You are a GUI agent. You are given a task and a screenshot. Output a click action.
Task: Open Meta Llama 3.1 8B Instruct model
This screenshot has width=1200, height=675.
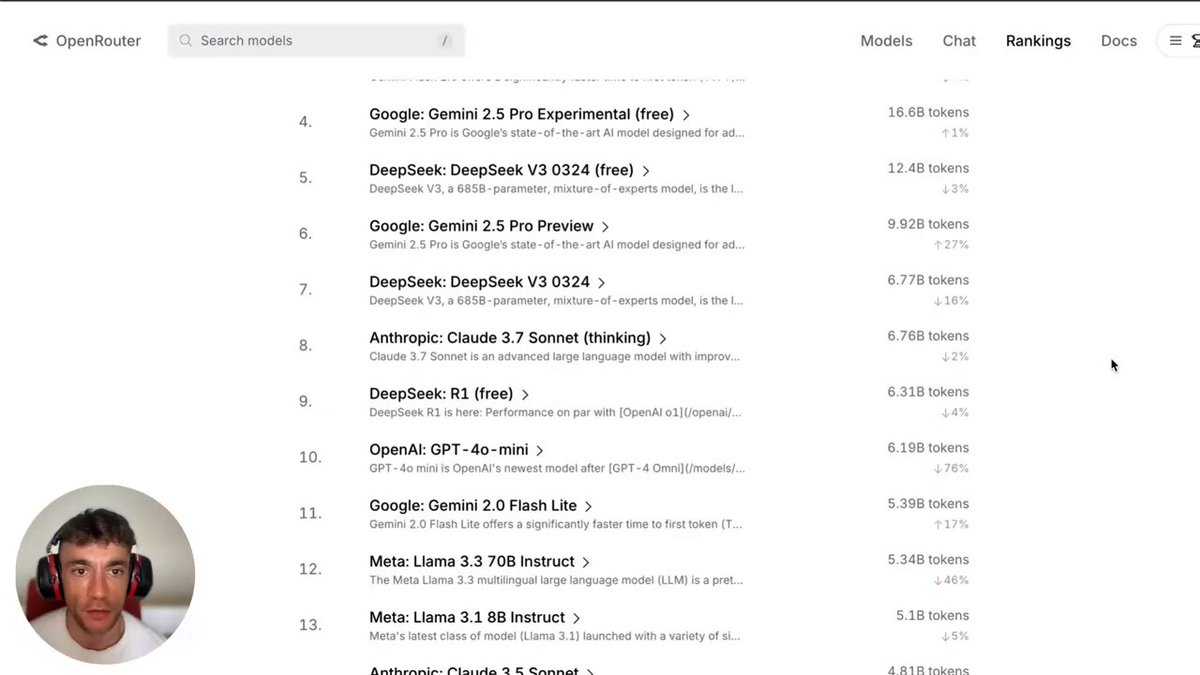[467, 618]
